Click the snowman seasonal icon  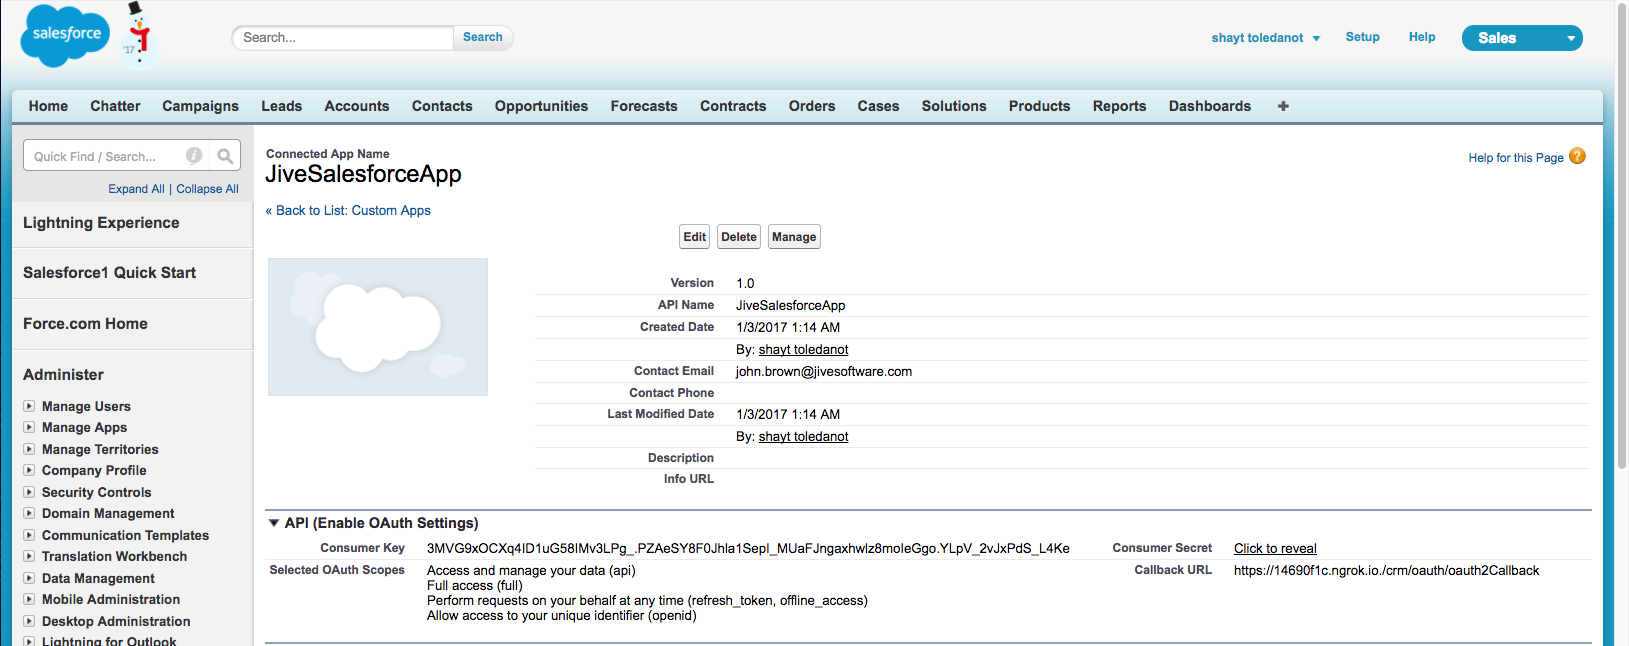click(x=139, y=35)
